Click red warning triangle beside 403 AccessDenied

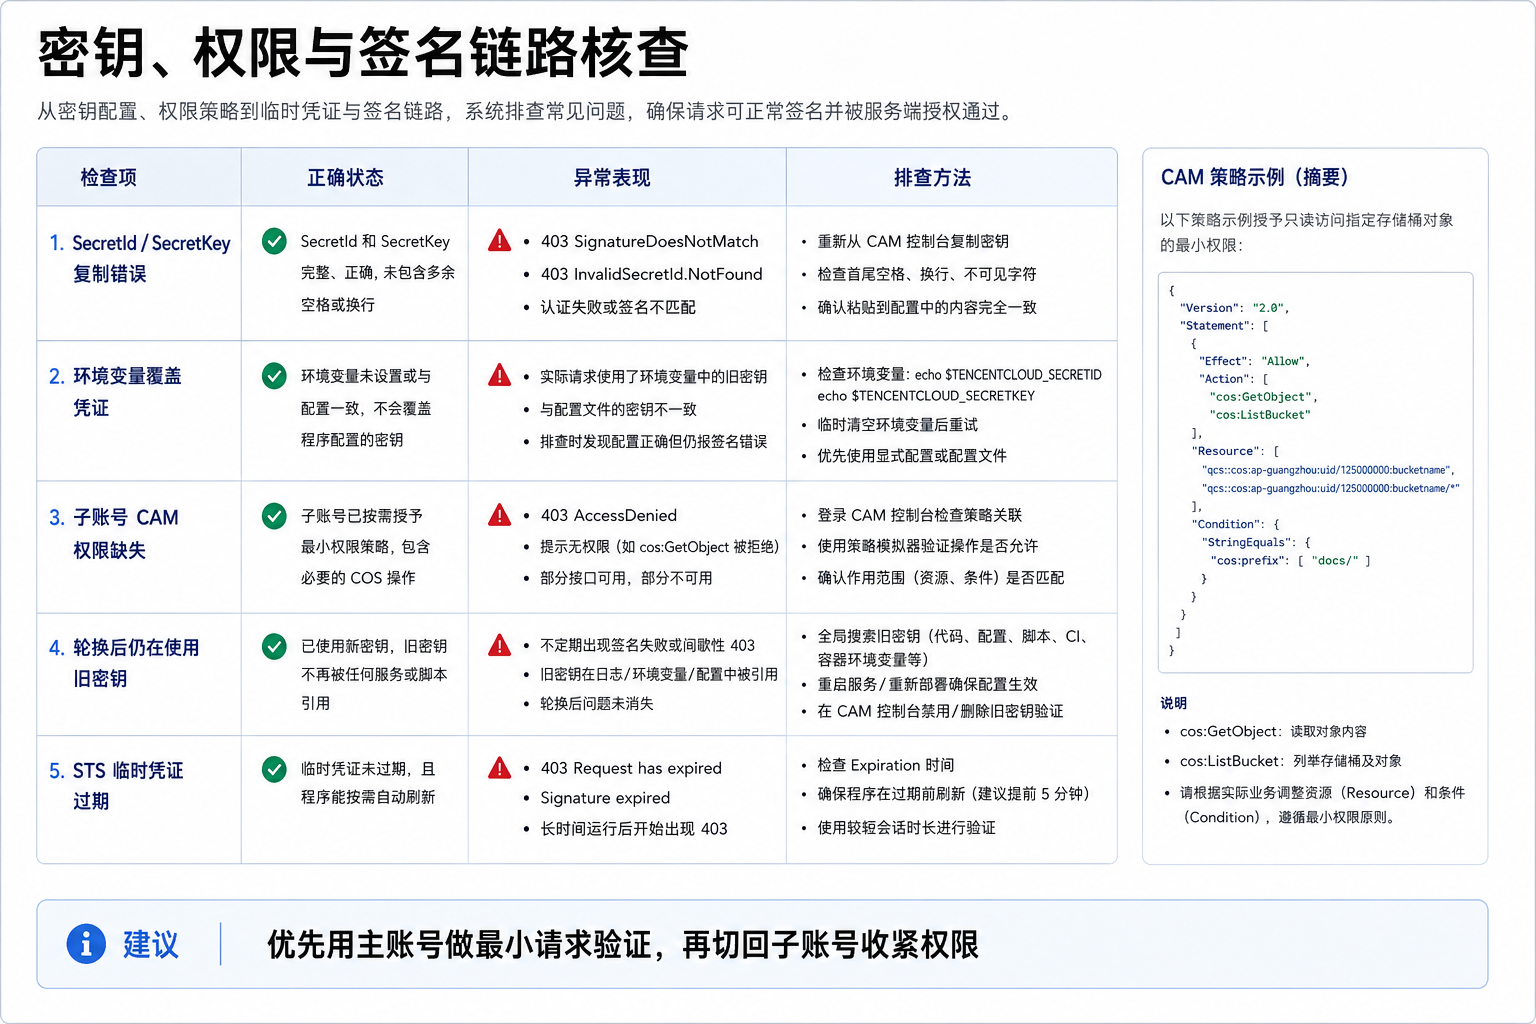(x=499, y=515)
